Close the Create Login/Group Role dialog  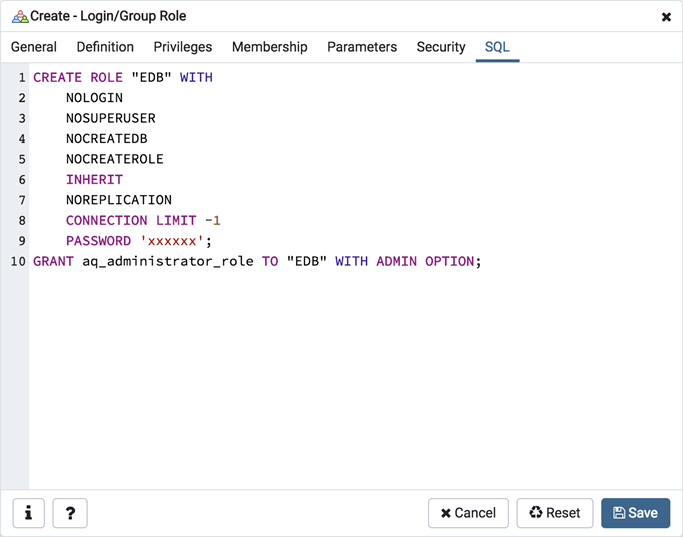(666, 17)
